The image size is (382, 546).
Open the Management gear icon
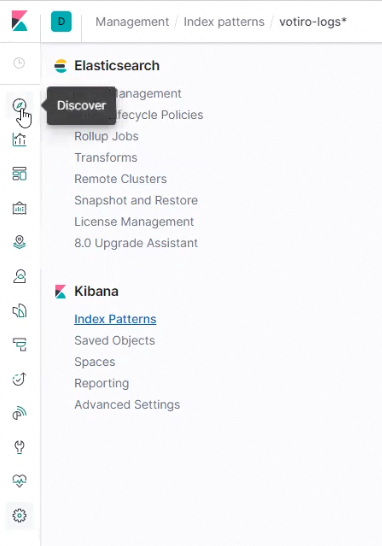click(x=20, y=515)
